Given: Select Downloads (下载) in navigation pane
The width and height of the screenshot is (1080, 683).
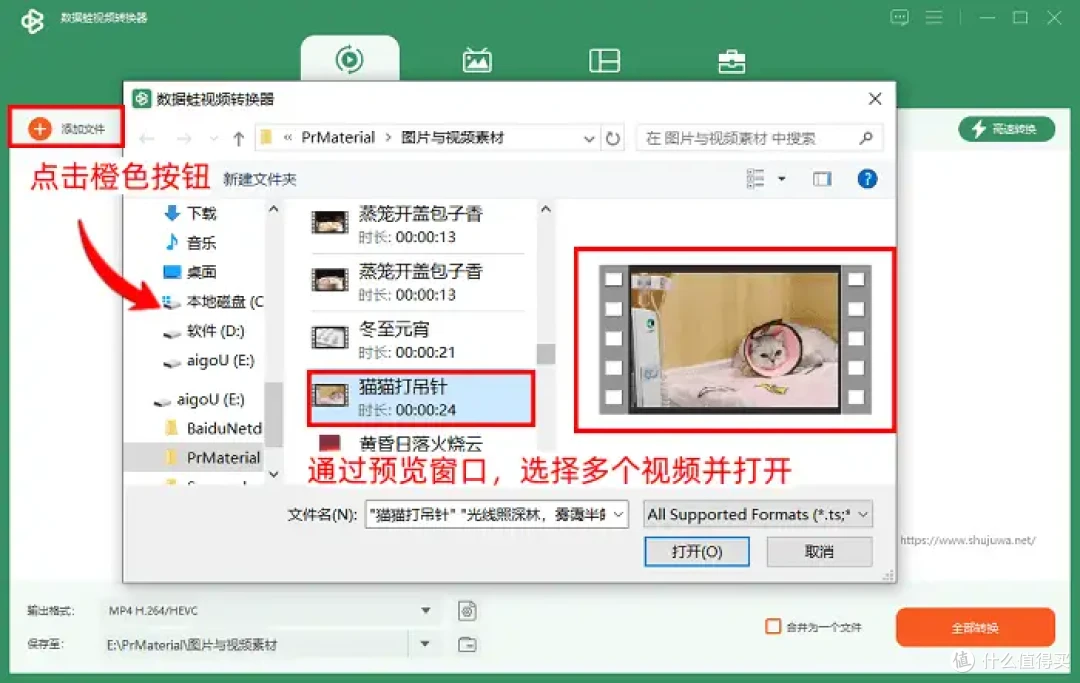Looking at the screenshot, I should (x=191, y=213).
